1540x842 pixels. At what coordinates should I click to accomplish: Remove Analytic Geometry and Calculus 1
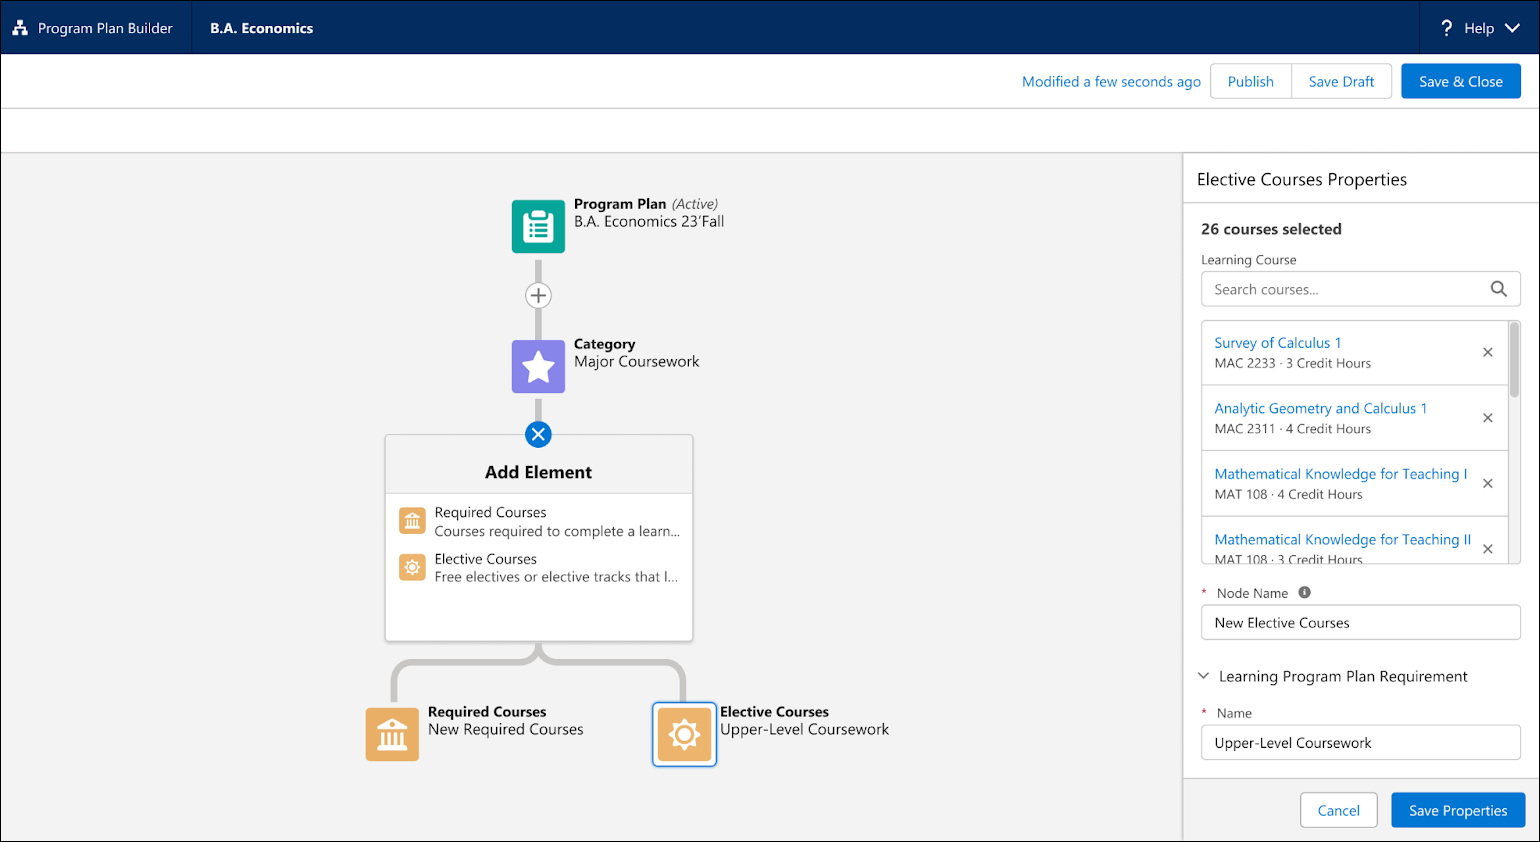1487,418
